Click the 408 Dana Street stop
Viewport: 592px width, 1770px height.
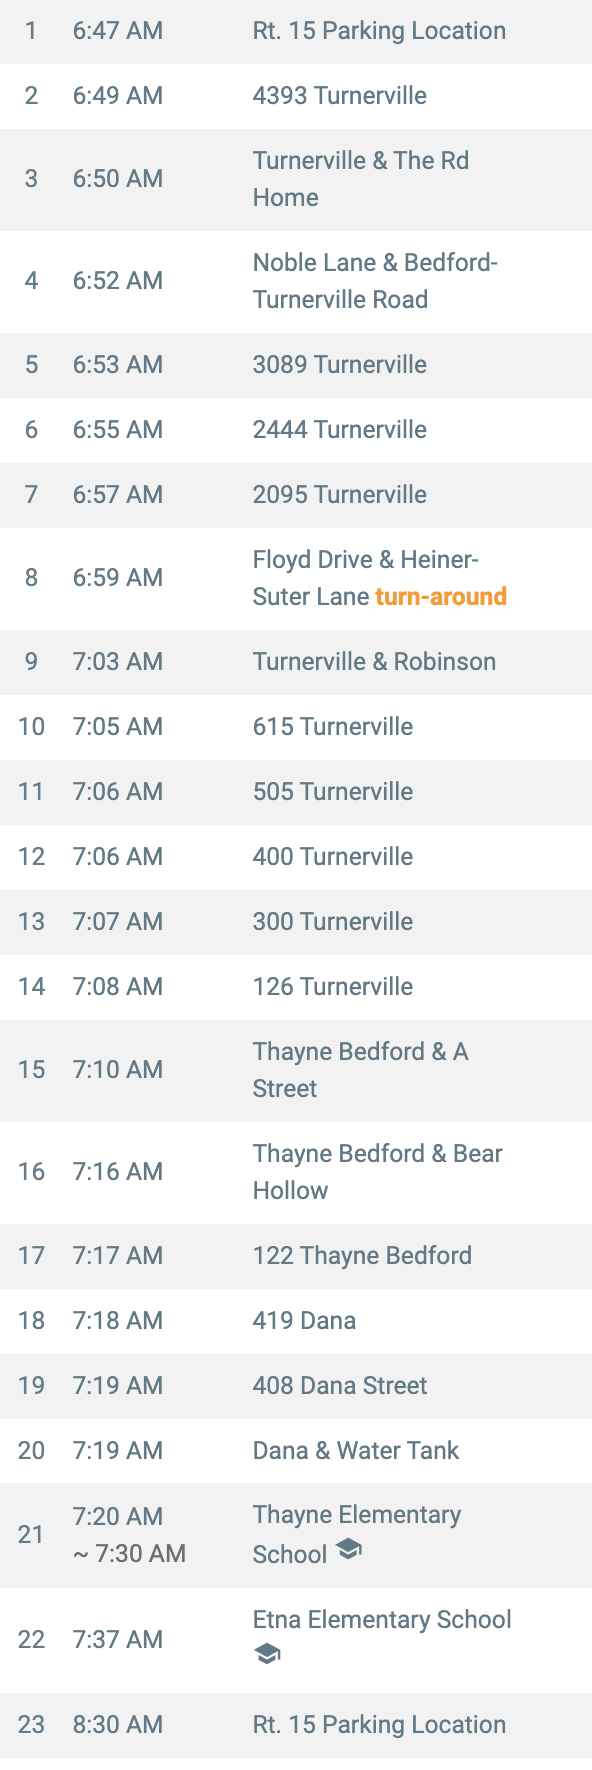pyautogui.click(x=296, y=1386)
